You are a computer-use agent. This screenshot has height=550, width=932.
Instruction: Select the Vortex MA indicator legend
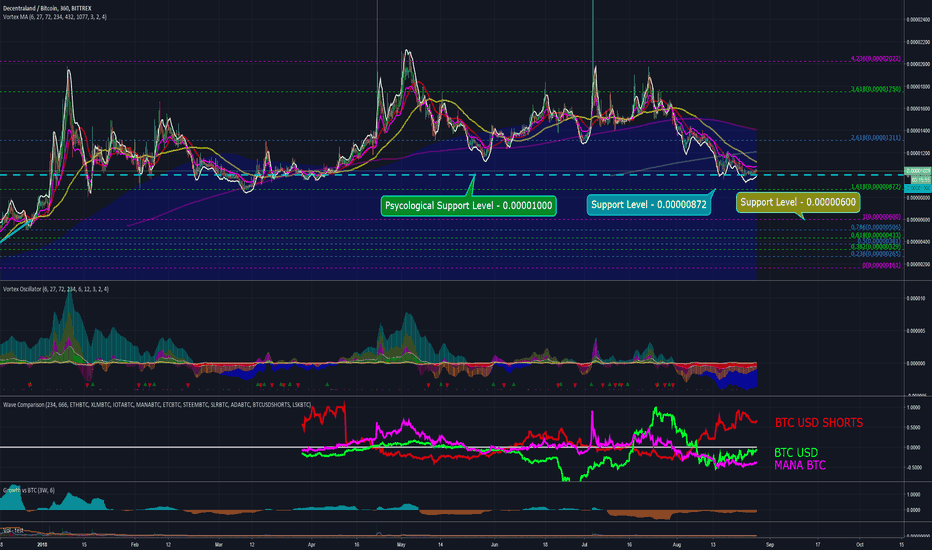[x=55, y=17]
